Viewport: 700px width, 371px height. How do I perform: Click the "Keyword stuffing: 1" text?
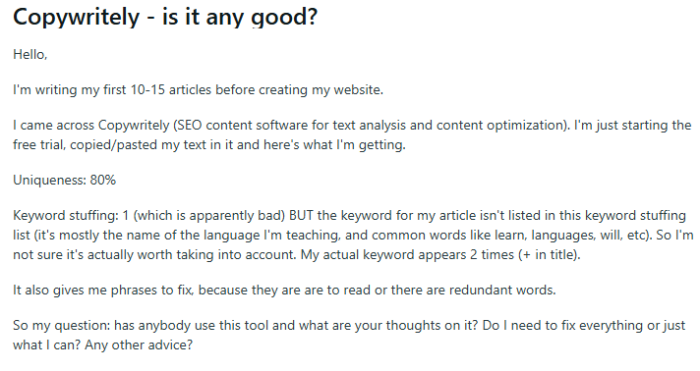click(71, 216)
